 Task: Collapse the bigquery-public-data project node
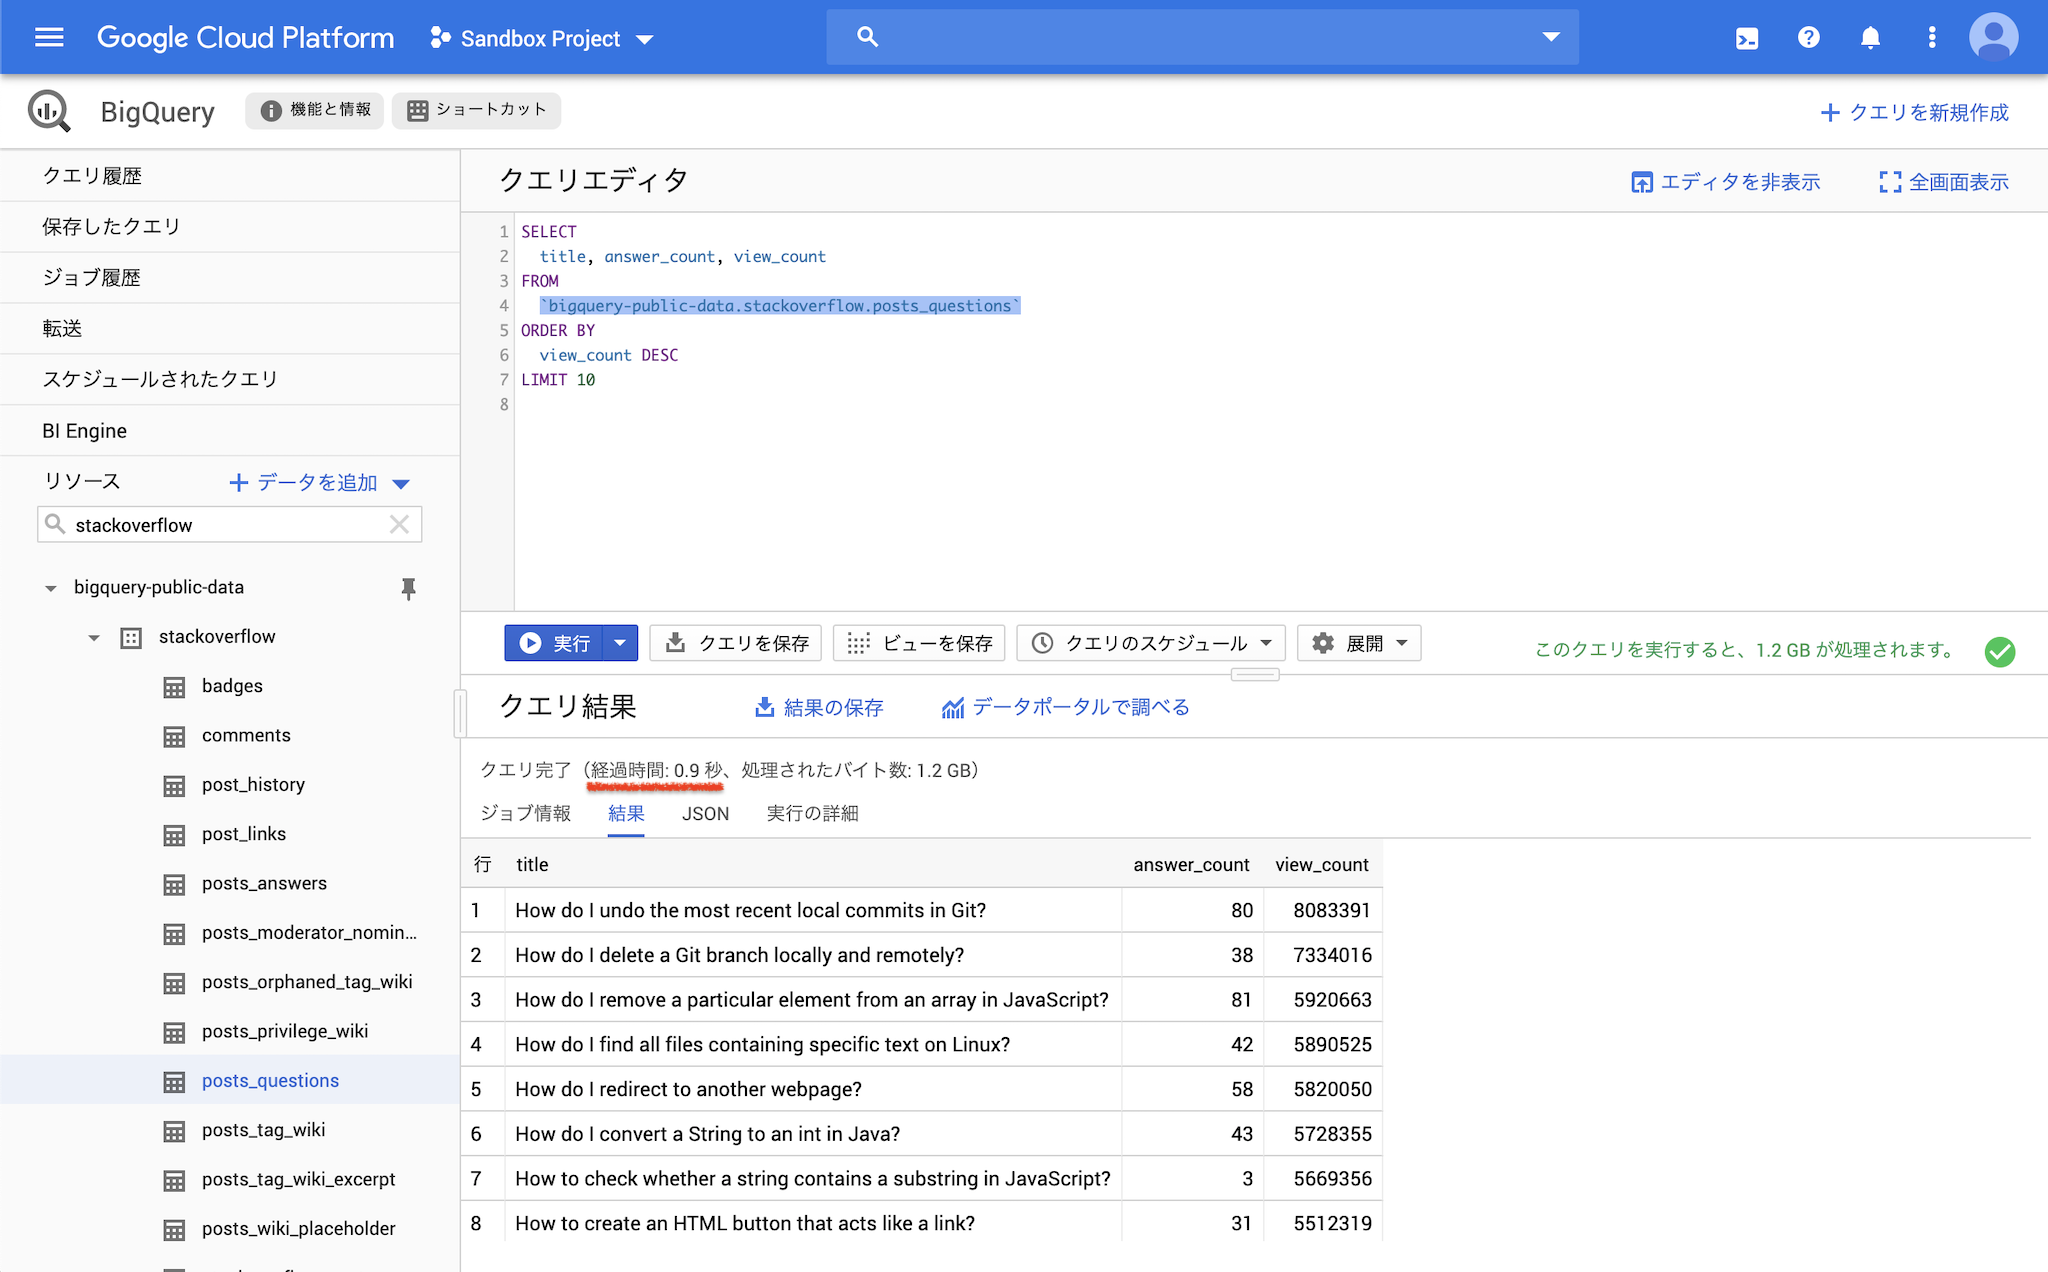(50, 588)
